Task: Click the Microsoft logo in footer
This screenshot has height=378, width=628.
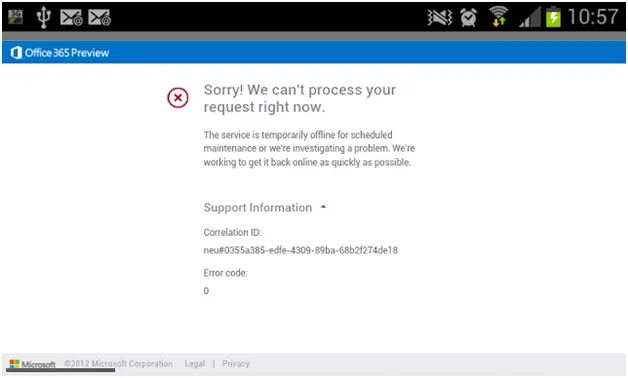Action: [x=32, y=364]
